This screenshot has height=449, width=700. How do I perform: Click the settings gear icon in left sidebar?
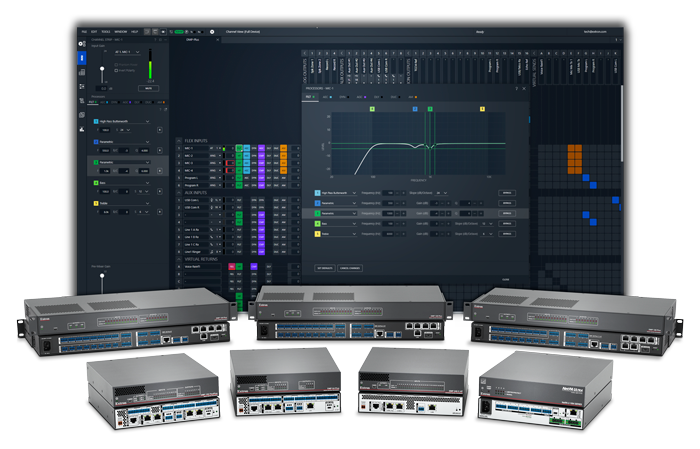81,44
